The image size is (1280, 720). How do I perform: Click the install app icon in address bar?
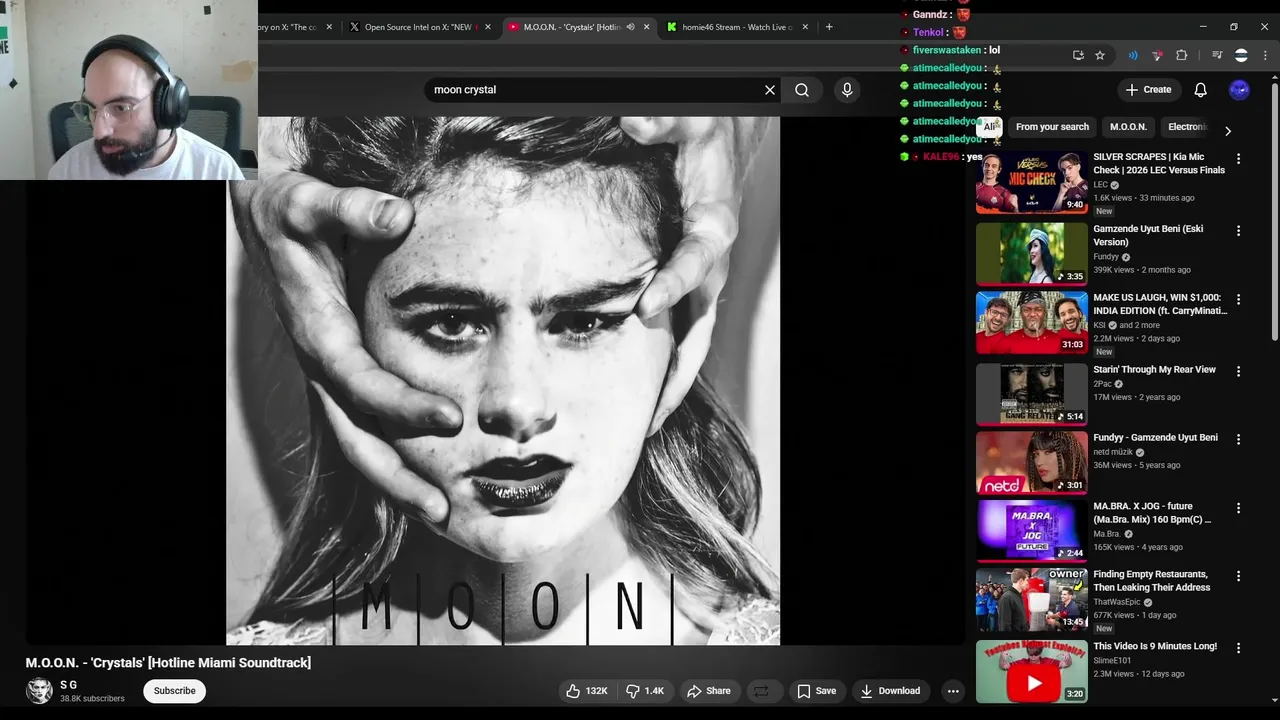click(1078, 55)
